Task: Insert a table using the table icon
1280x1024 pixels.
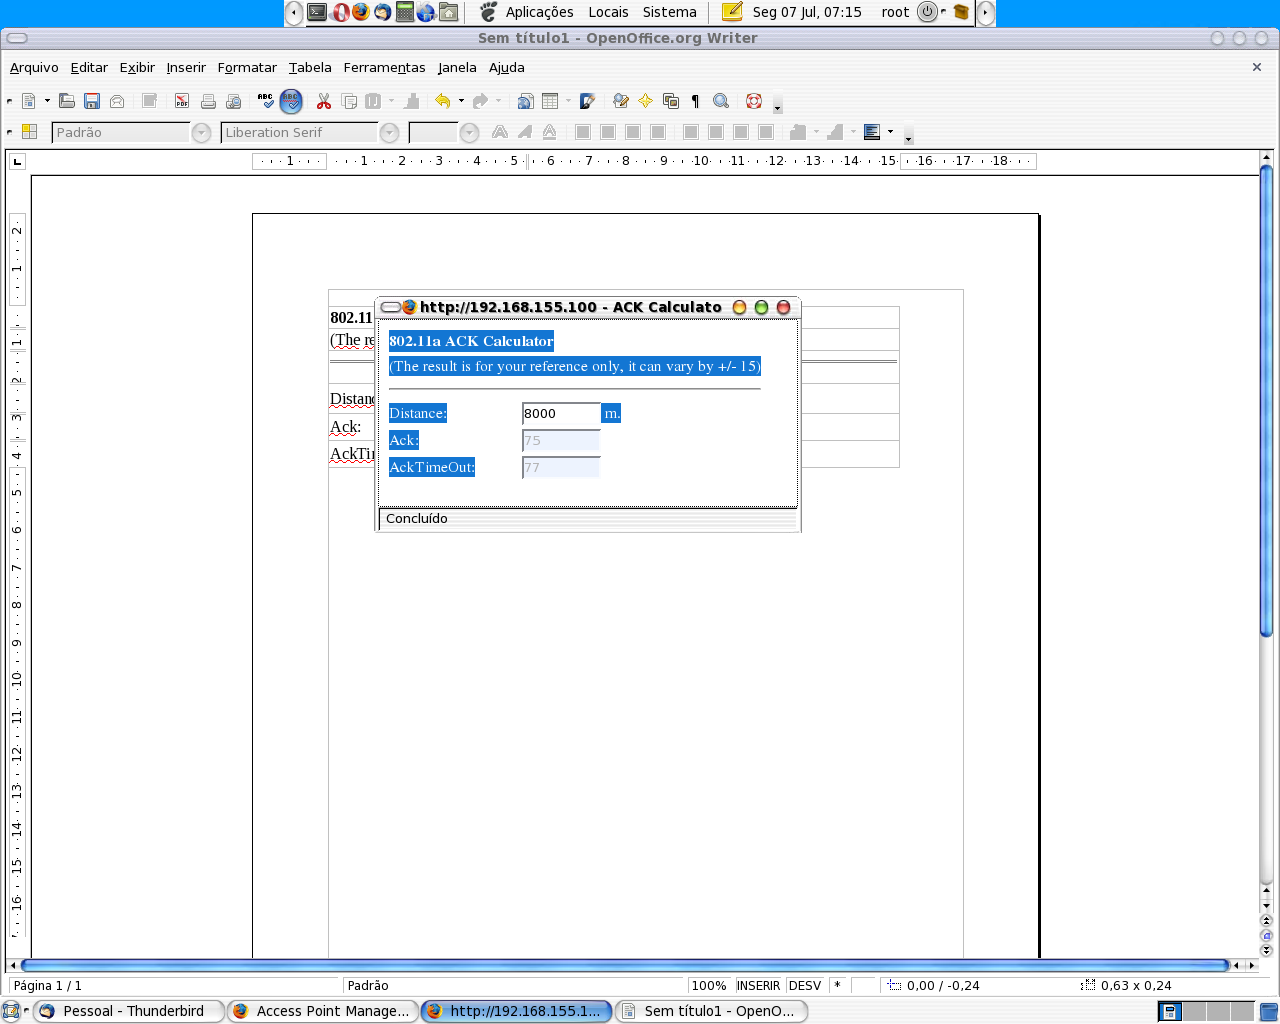Action: pyautogui.click(x=550, y=101)
